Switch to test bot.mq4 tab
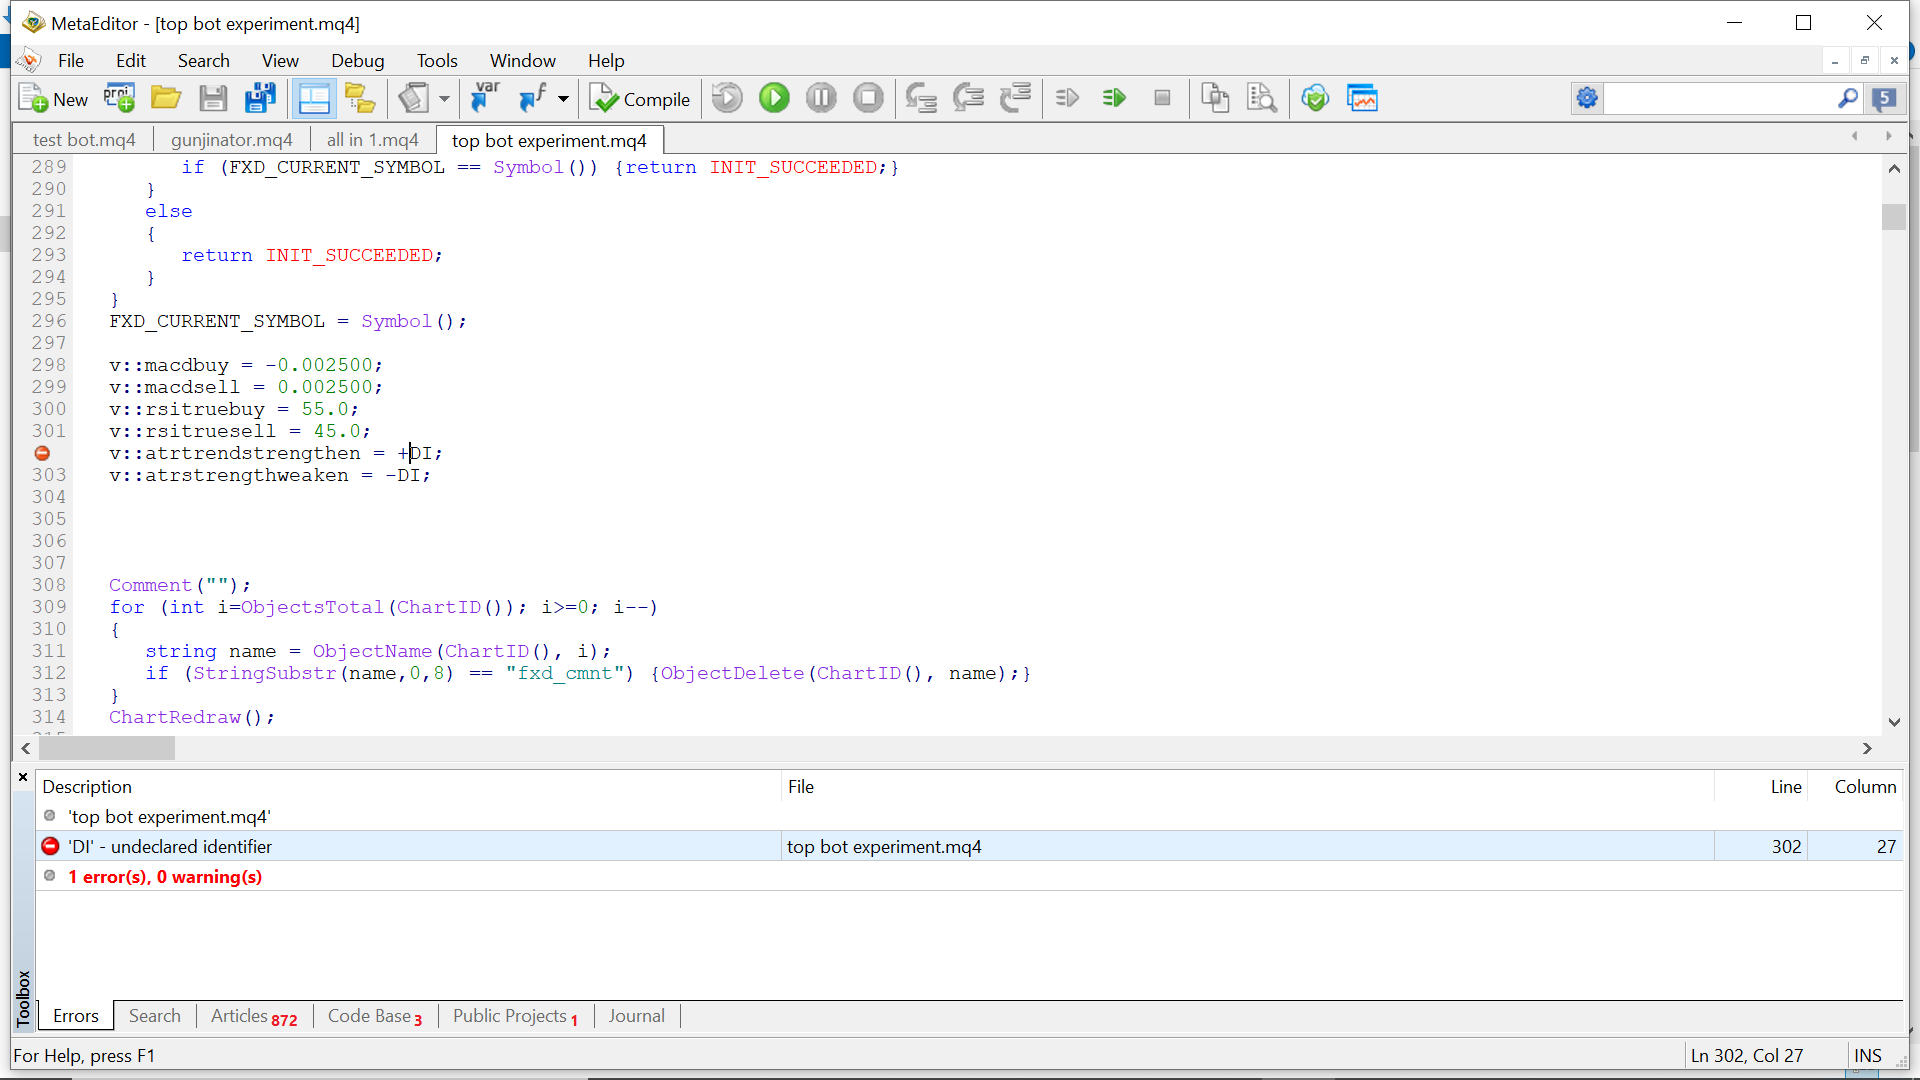Screen dimensions: 1920x1080 tap(84, 140)
